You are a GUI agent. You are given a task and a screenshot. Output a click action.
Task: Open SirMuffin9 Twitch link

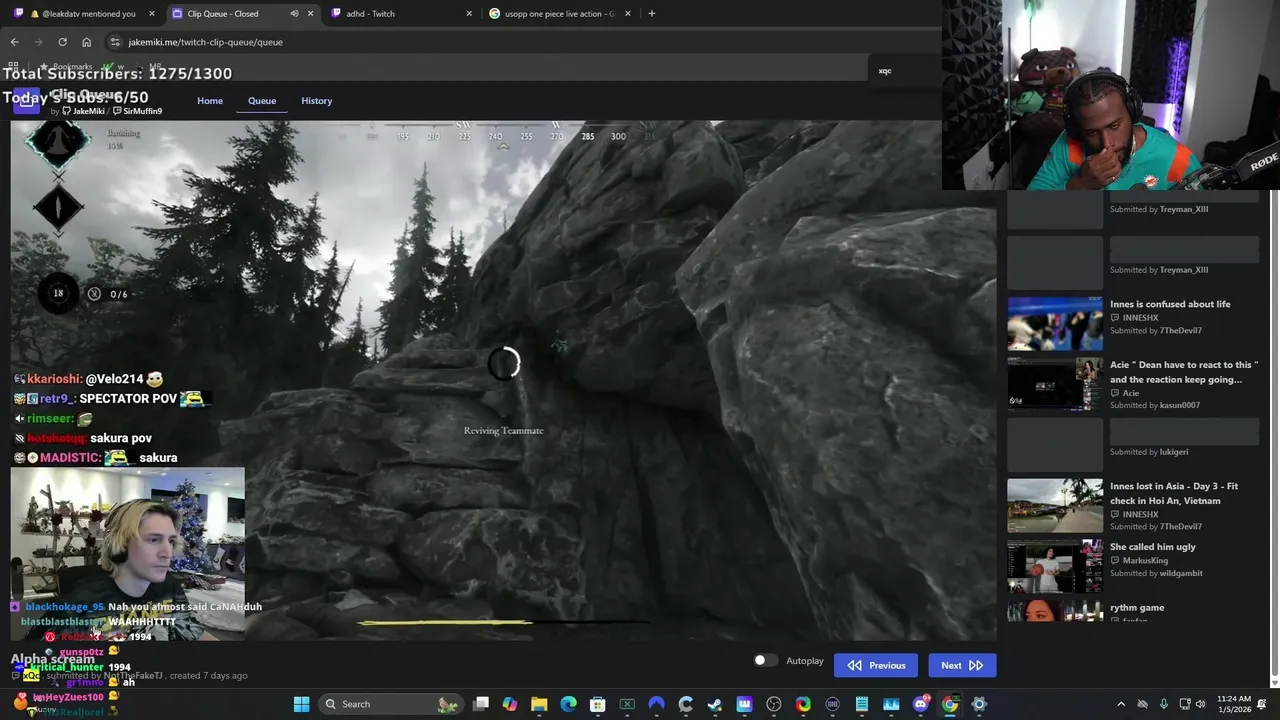pyautogui.click(x=137, y=111)
